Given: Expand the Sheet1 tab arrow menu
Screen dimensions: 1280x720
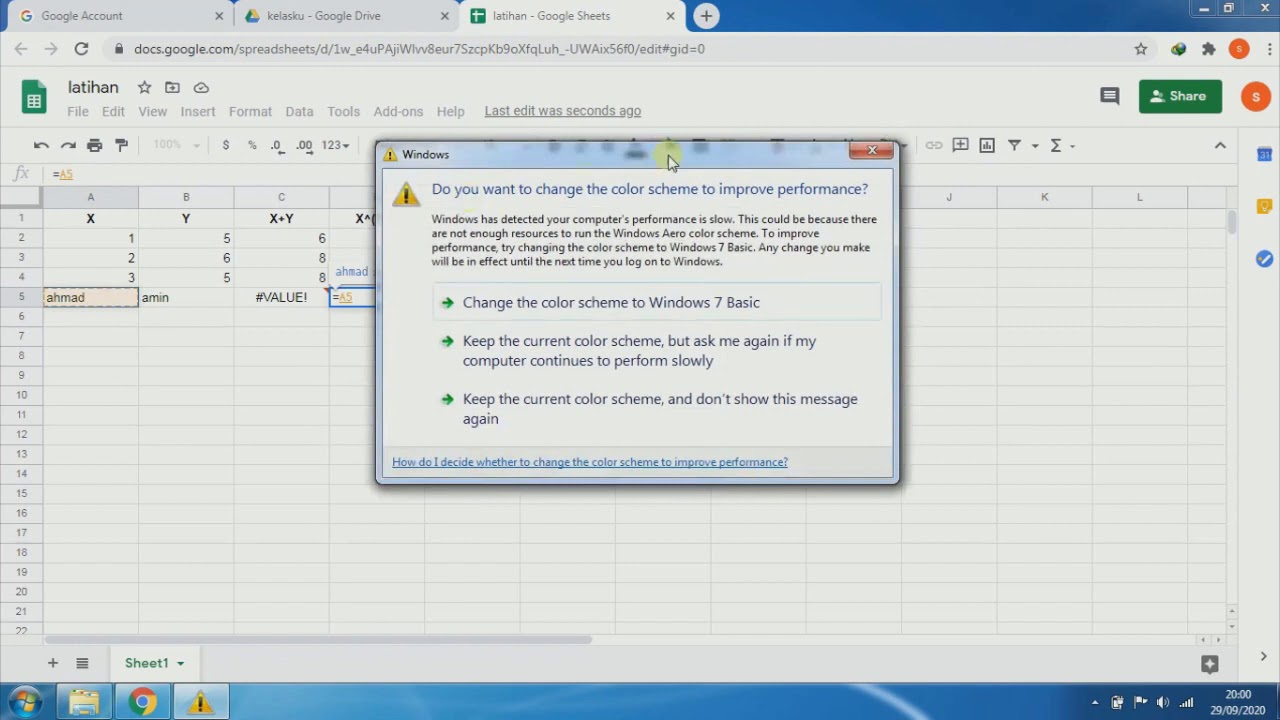Looking at the screenshot, I should point(181,664).
